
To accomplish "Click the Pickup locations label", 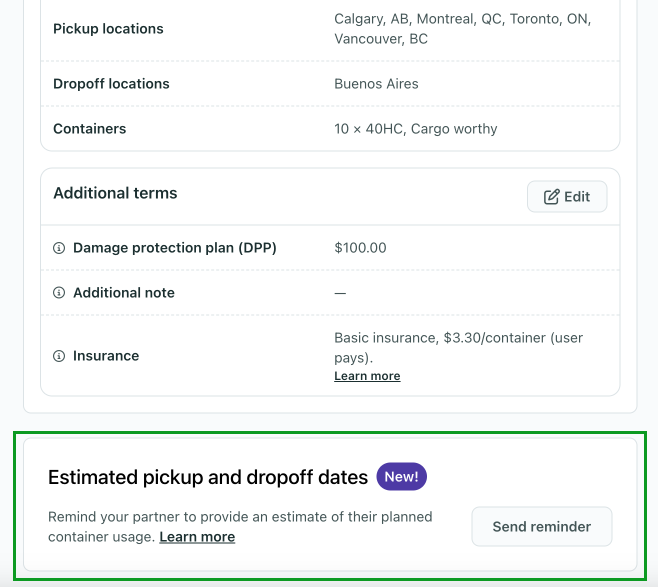I will click(x=108, y=29).
